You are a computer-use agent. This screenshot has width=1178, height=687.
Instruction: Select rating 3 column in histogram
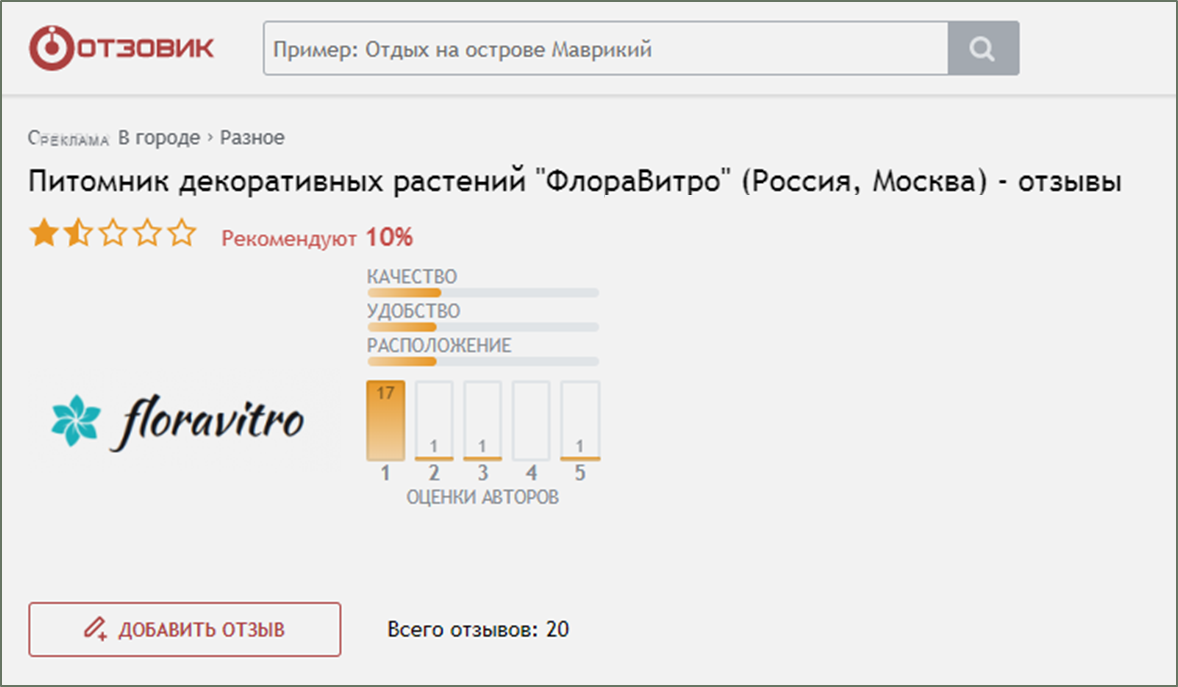pos(482,421)
